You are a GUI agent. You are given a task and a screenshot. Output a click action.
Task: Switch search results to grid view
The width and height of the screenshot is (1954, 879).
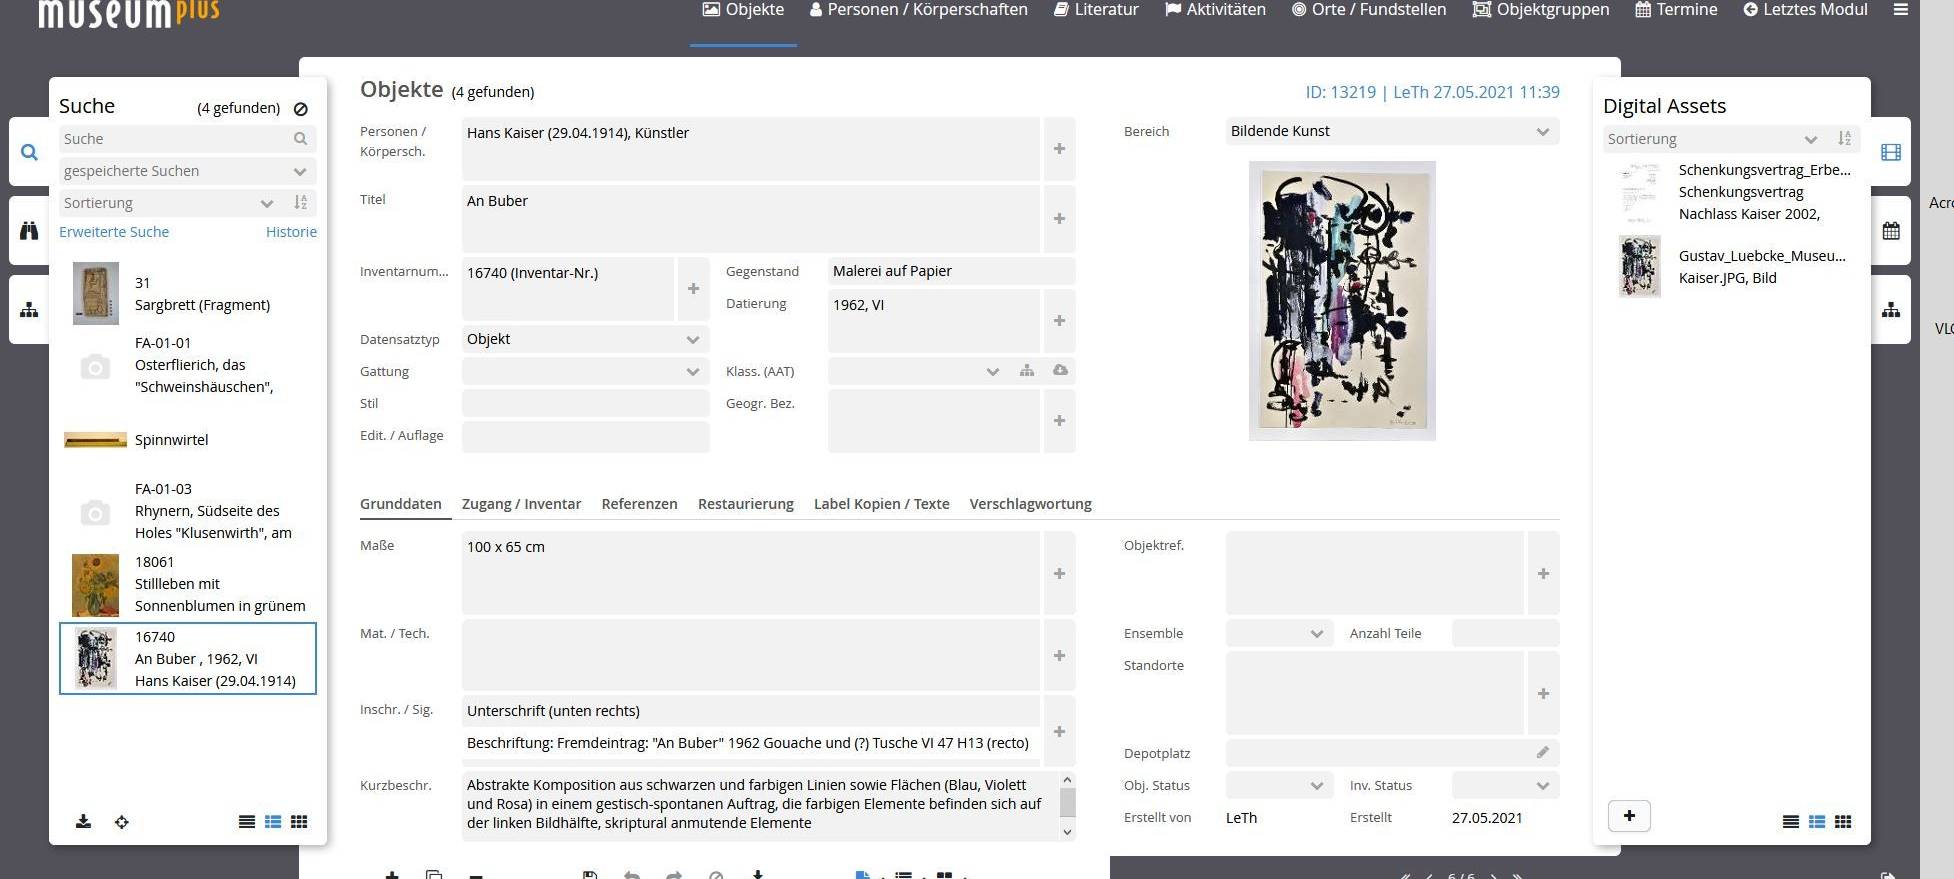point(299,821)
